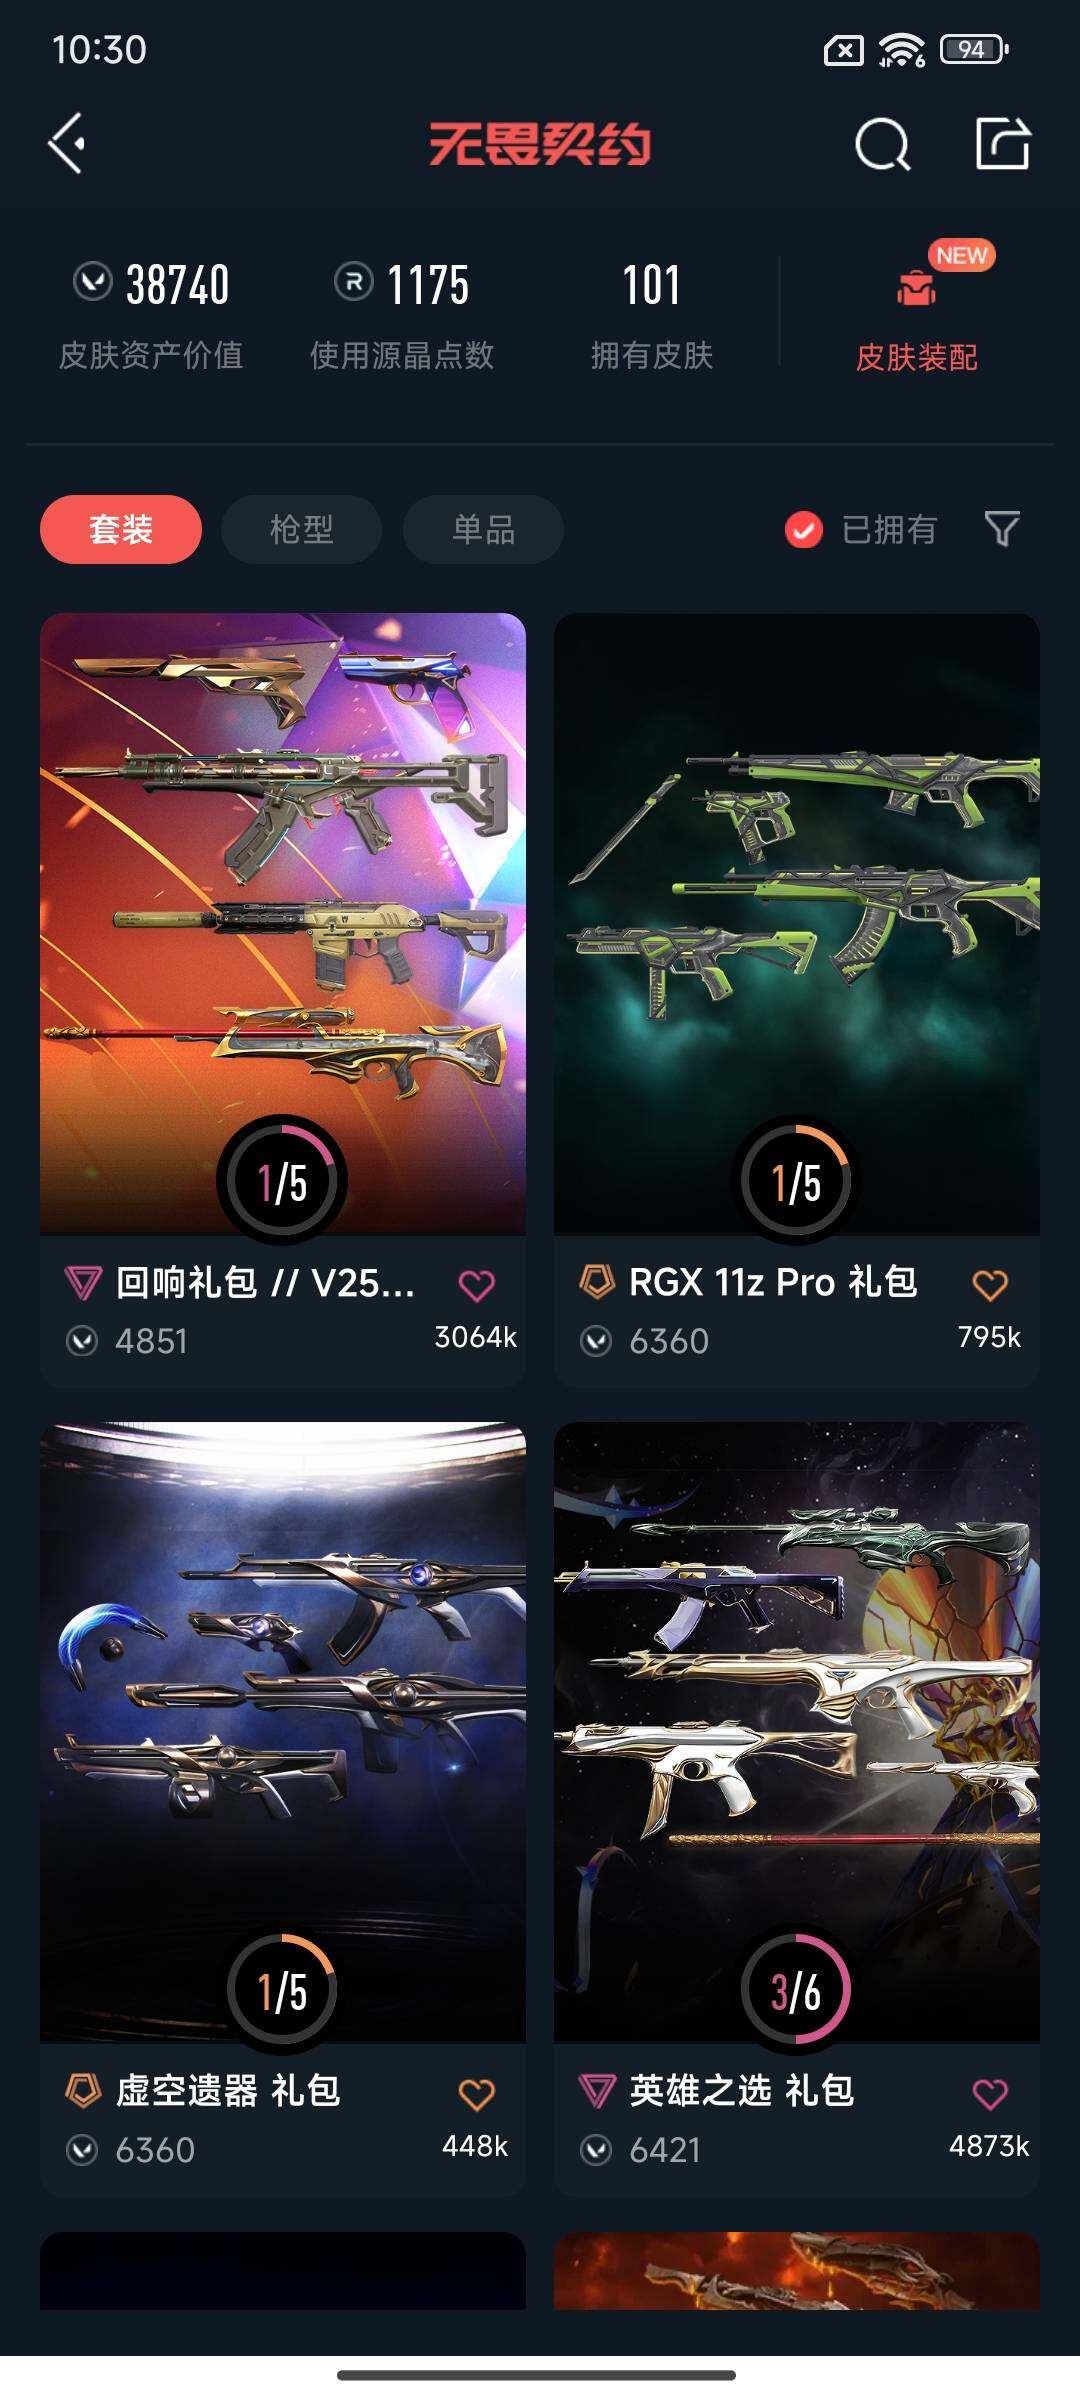Tap the 虚空遗器 1/5 progress ring
This screenshot has width=1080, height=2400.
point(282,1990)
